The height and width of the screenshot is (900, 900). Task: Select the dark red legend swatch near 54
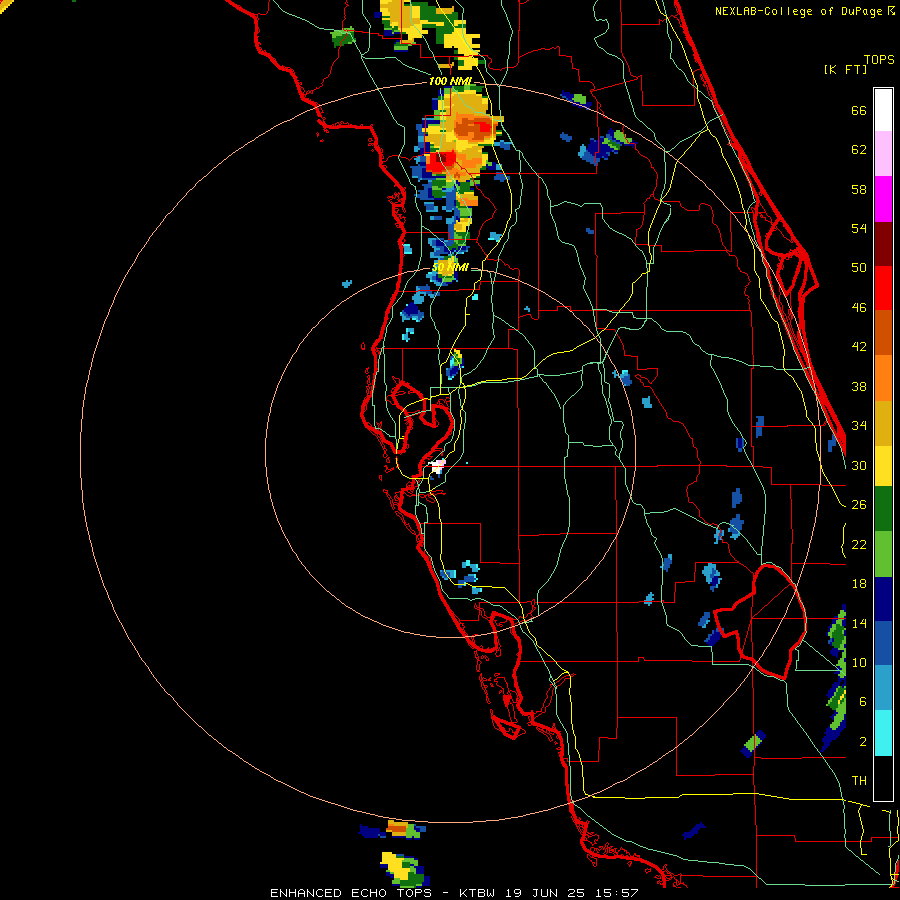click(x=883, y=244)
